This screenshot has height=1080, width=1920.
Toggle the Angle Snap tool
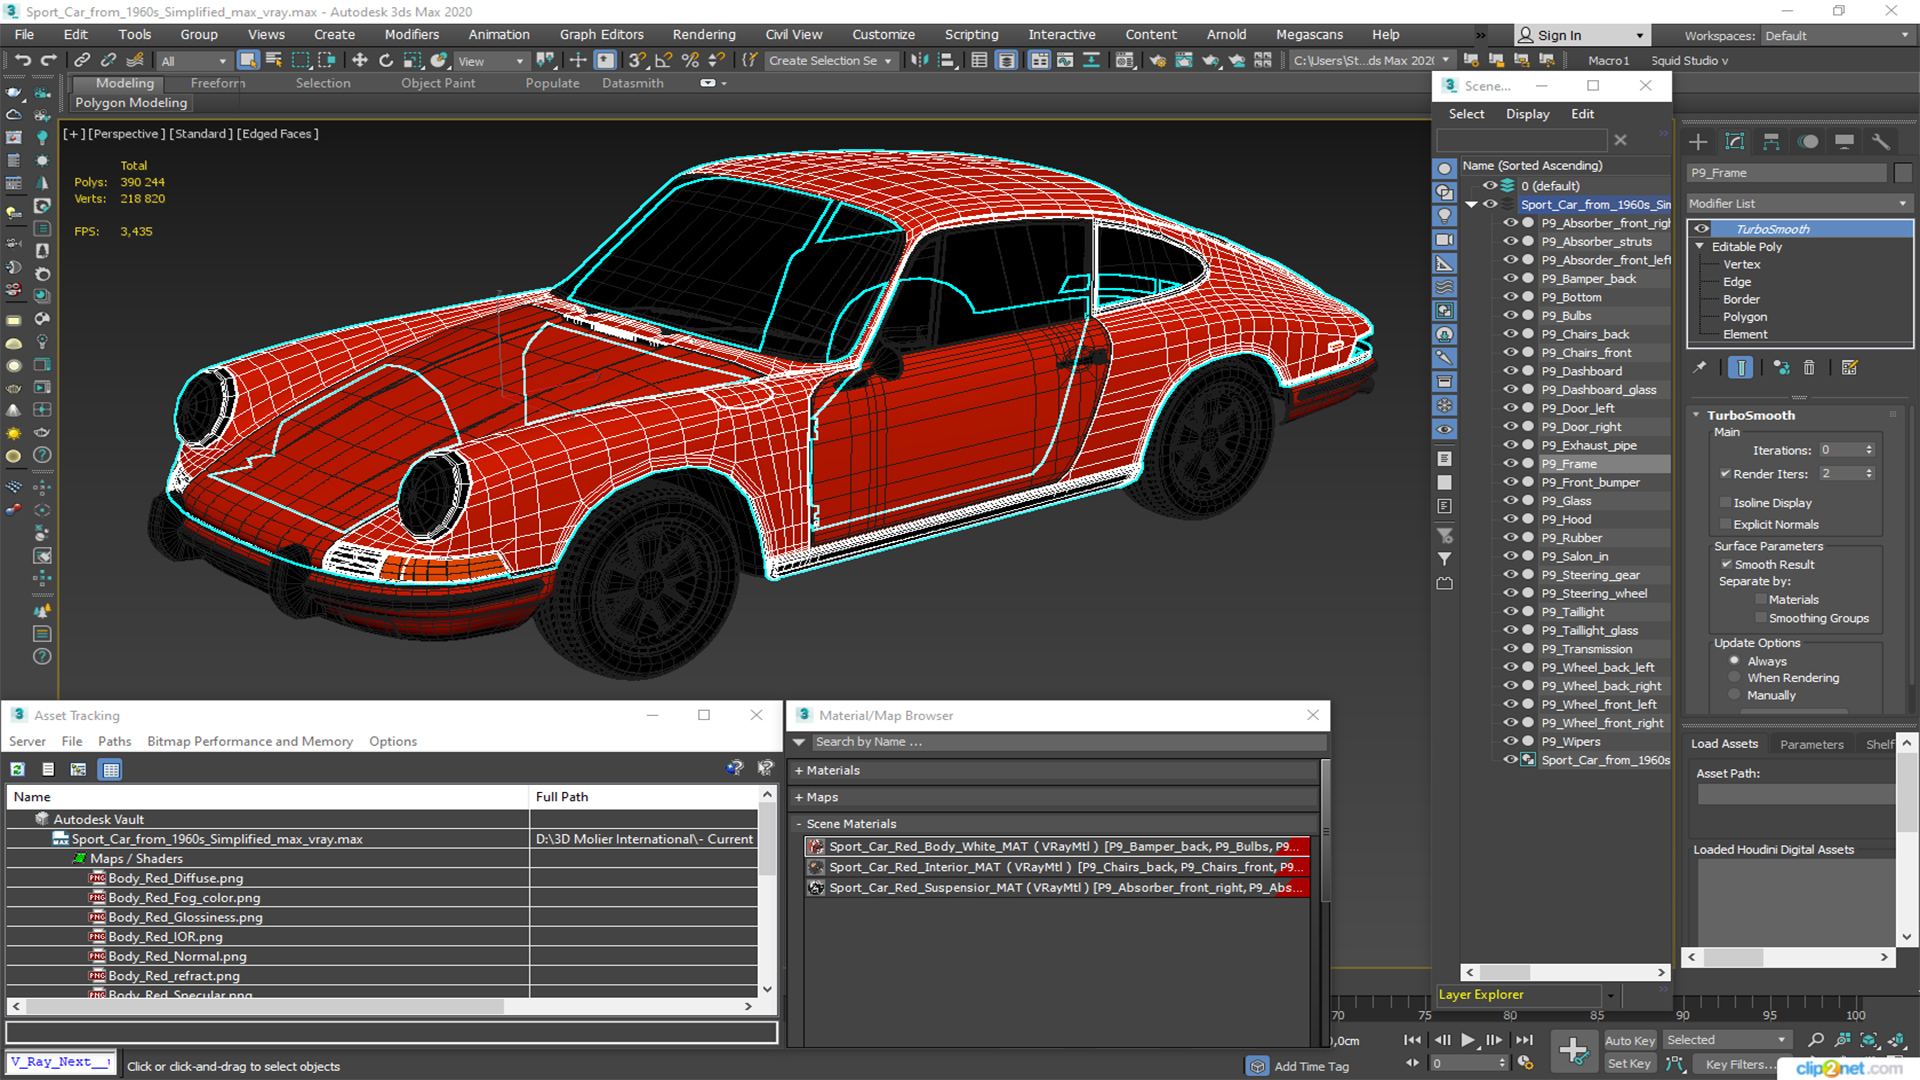pos(664,60)
